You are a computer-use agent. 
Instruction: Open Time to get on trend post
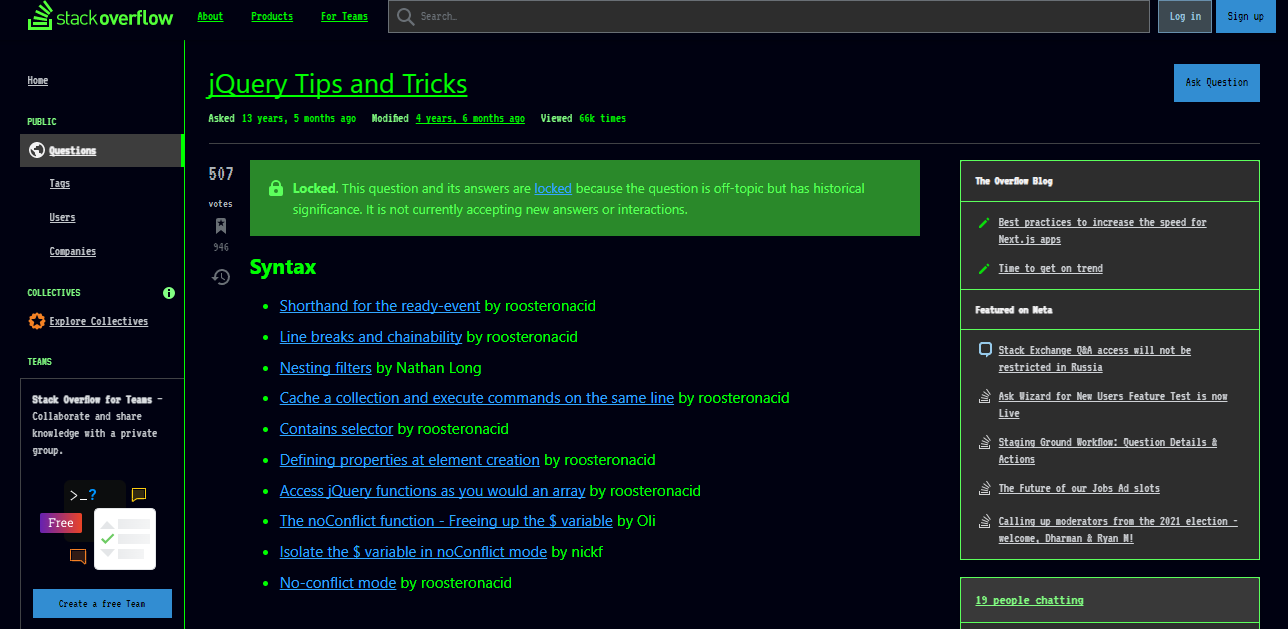pos(1050,268)
